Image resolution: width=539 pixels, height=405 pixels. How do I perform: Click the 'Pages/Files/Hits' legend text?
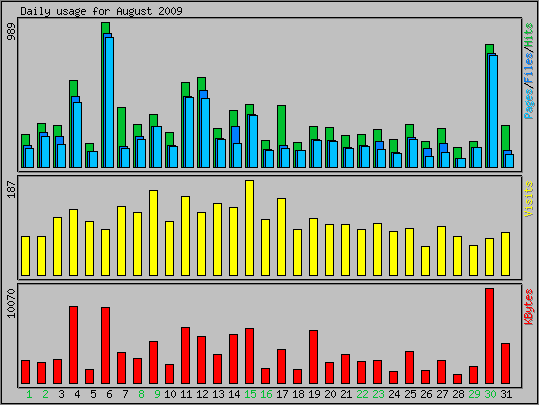click(x=529, y=71)
